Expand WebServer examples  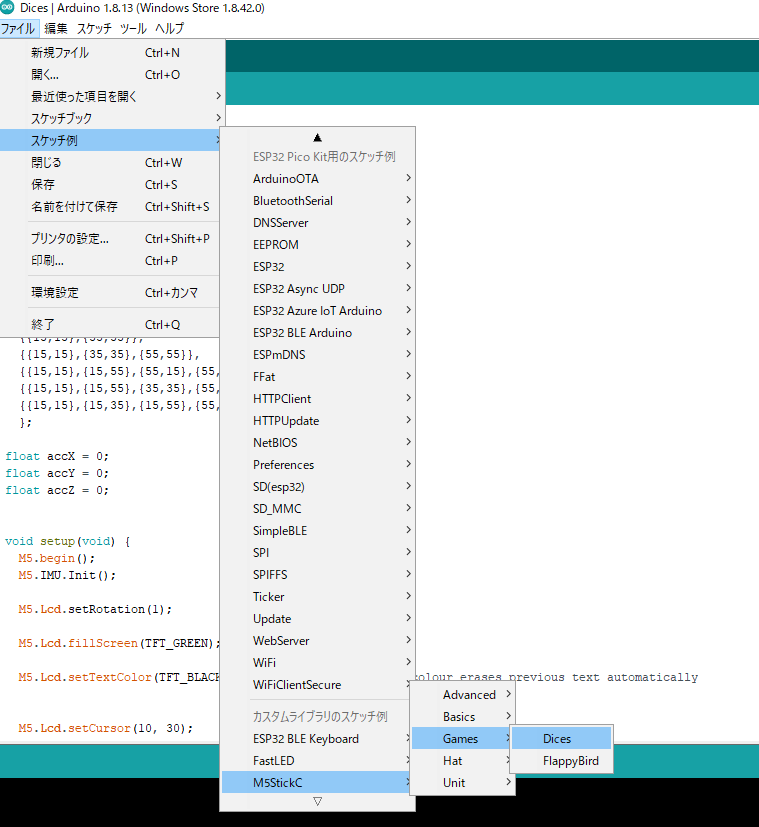(318, 641)
